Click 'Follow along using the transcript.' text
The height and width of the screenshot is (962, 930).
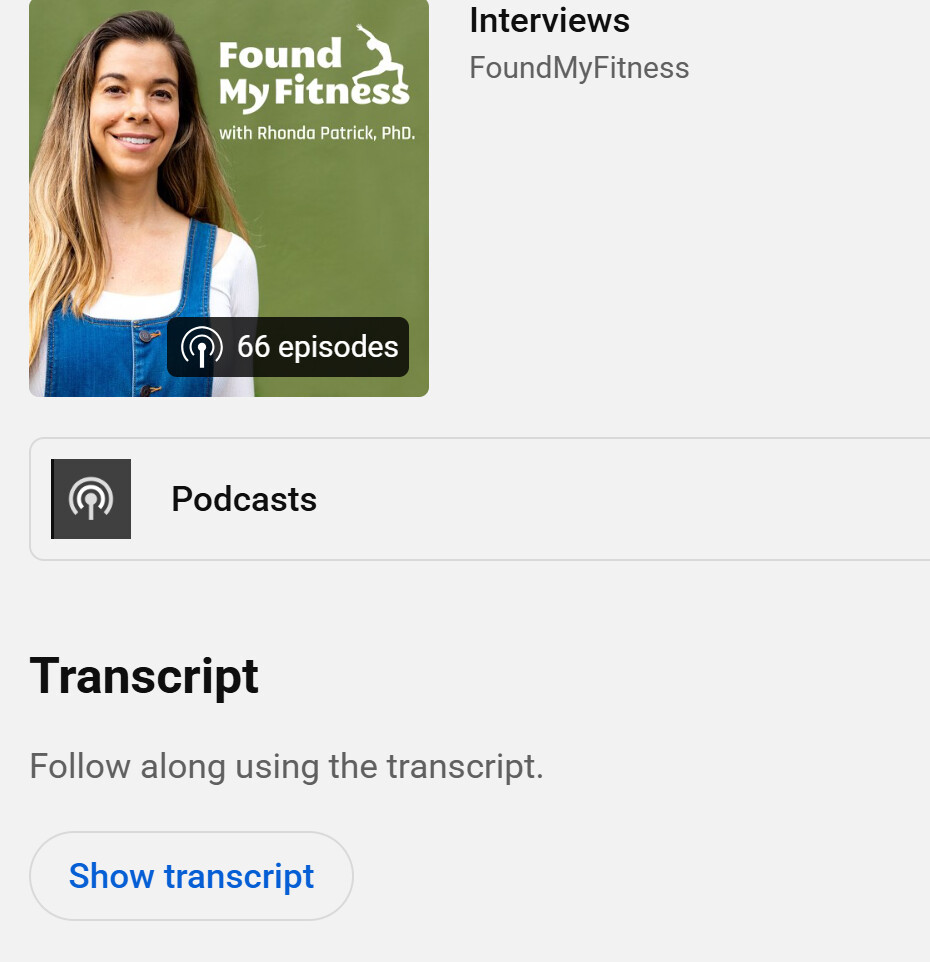tap(286, 766)
